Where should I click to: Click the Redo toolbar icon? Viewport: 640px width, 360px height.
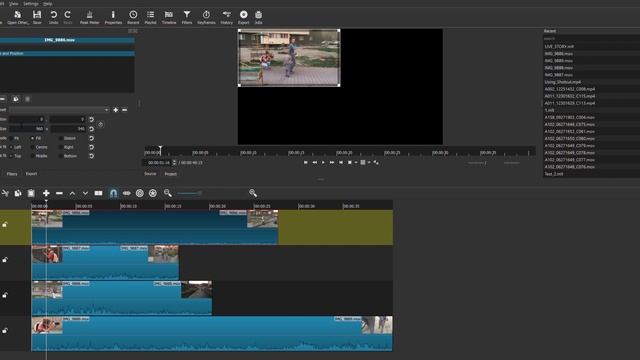point(68,17)
